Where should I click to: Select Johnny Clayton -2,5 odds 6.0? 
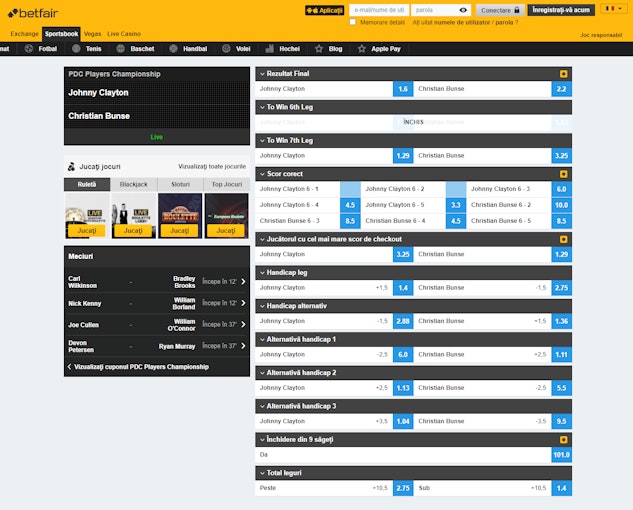coord(403,355)
